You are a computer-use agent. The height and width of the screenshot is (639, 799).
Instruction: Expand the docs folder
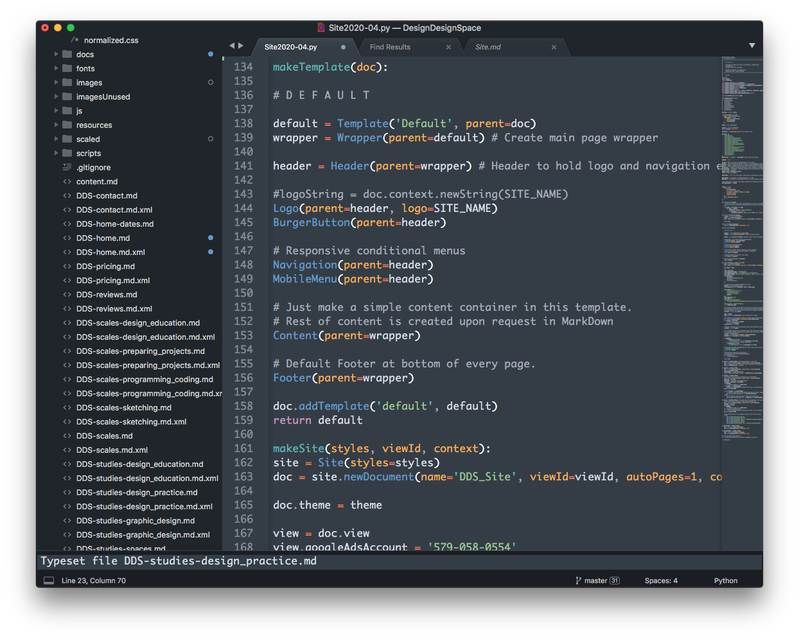[x=56, y=55]
